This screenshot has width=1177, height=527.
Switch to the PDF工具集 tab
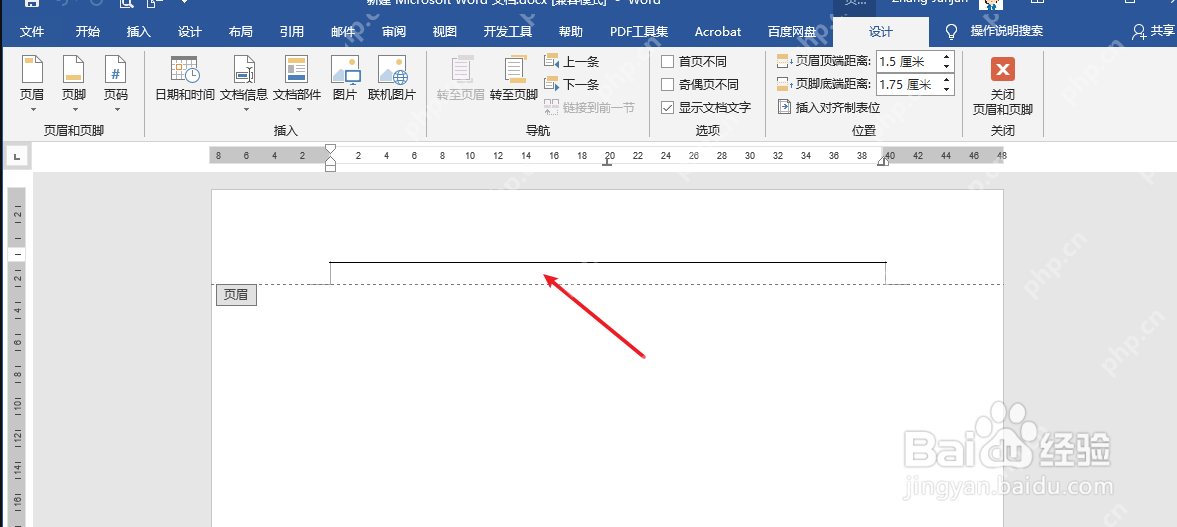[x=639, y=32]
